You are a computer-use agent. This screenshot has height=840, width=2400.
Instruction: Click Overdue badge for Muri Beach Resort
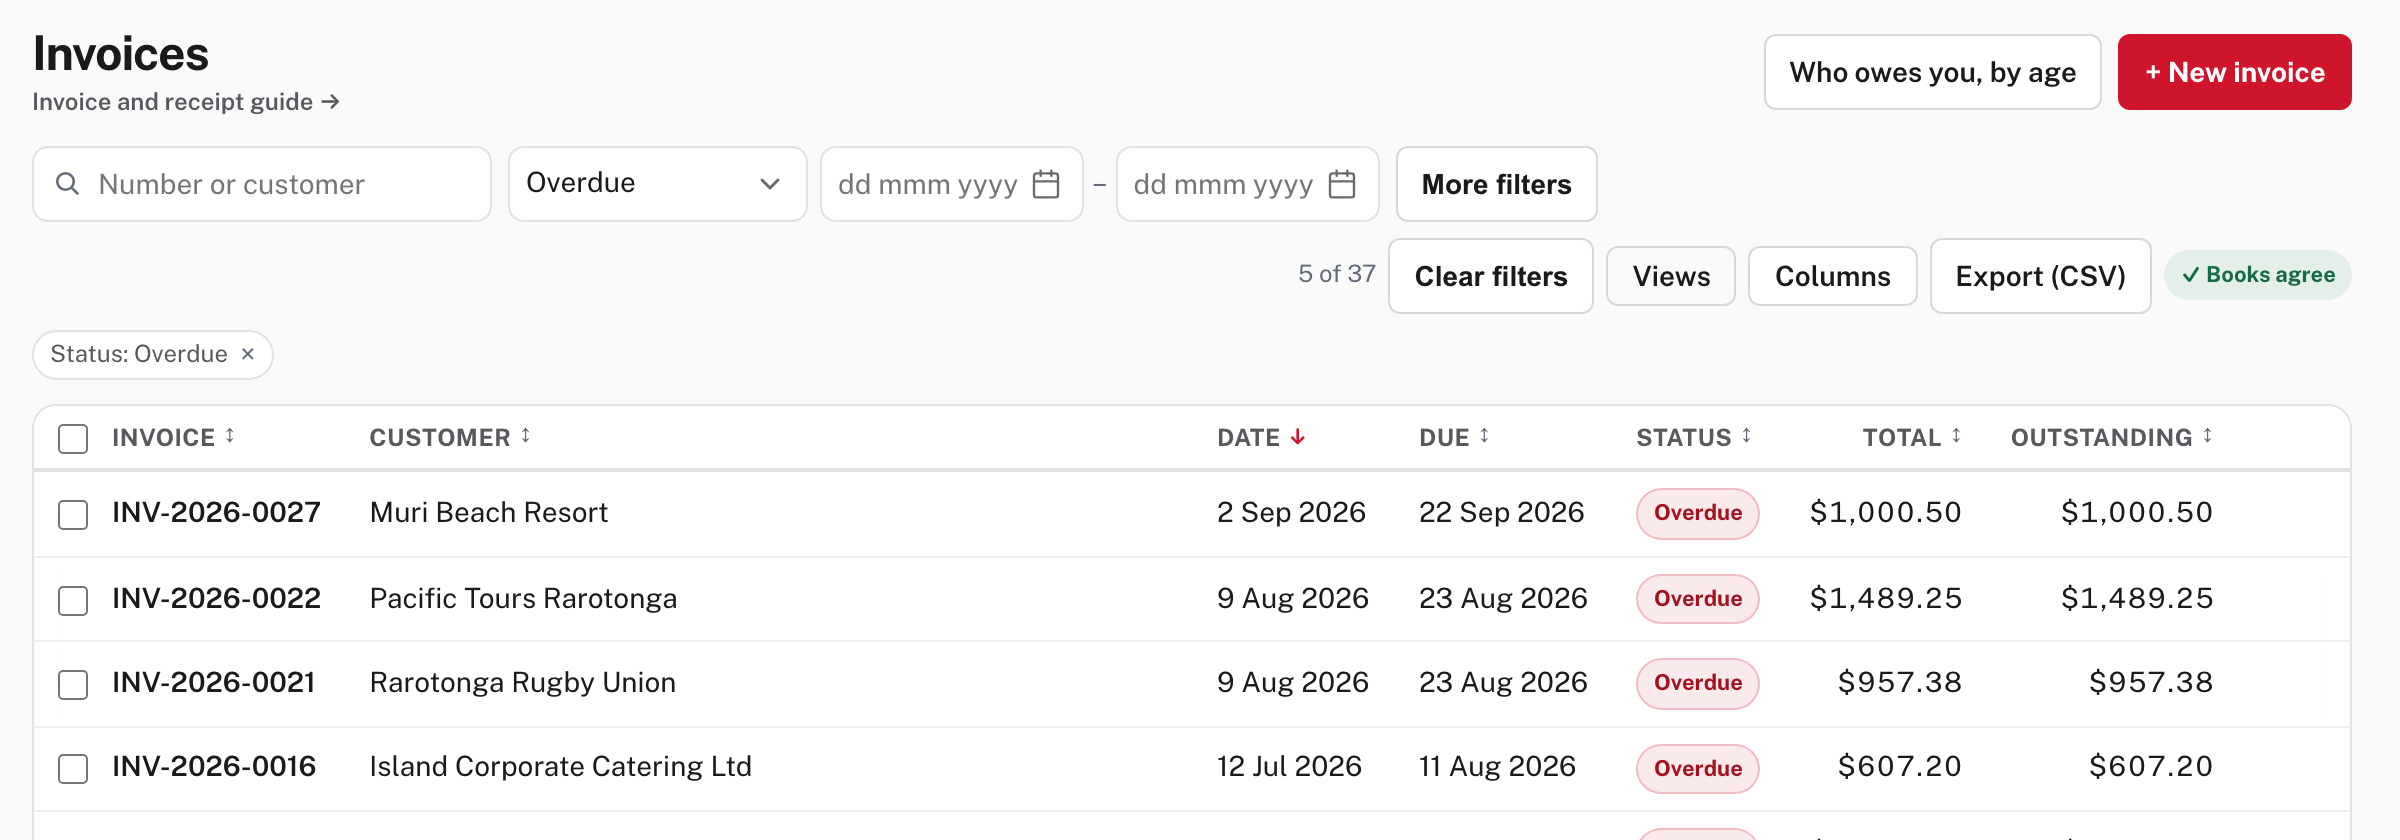tap(1698, 513)
